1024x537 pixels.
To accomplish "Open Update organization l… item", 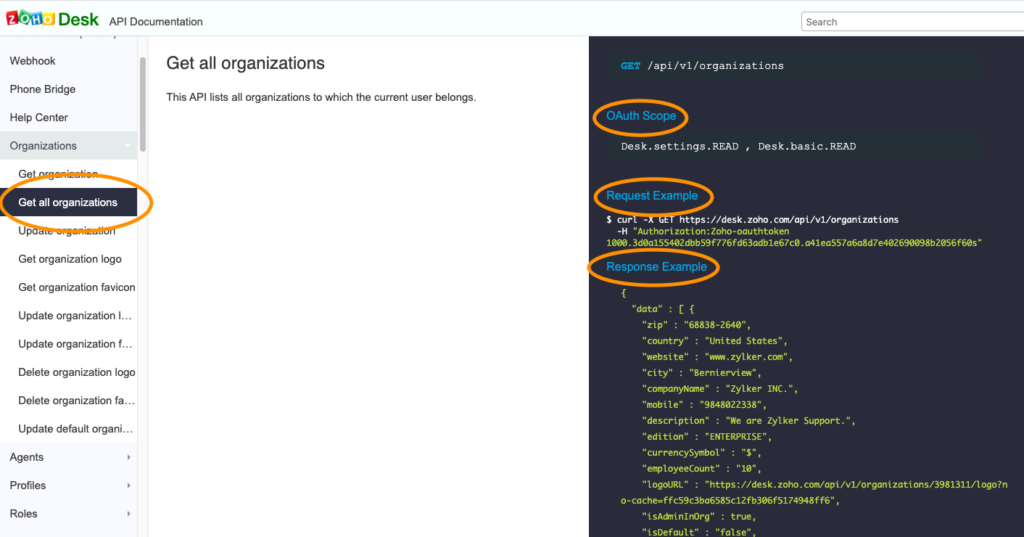I will [x=75, y=316].
